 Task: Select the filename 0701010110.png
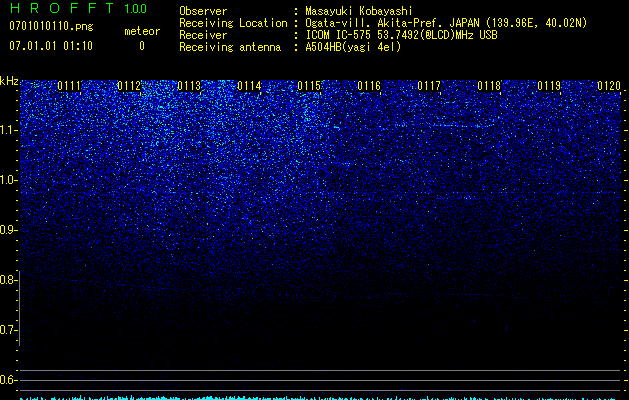tap(51, 27)
